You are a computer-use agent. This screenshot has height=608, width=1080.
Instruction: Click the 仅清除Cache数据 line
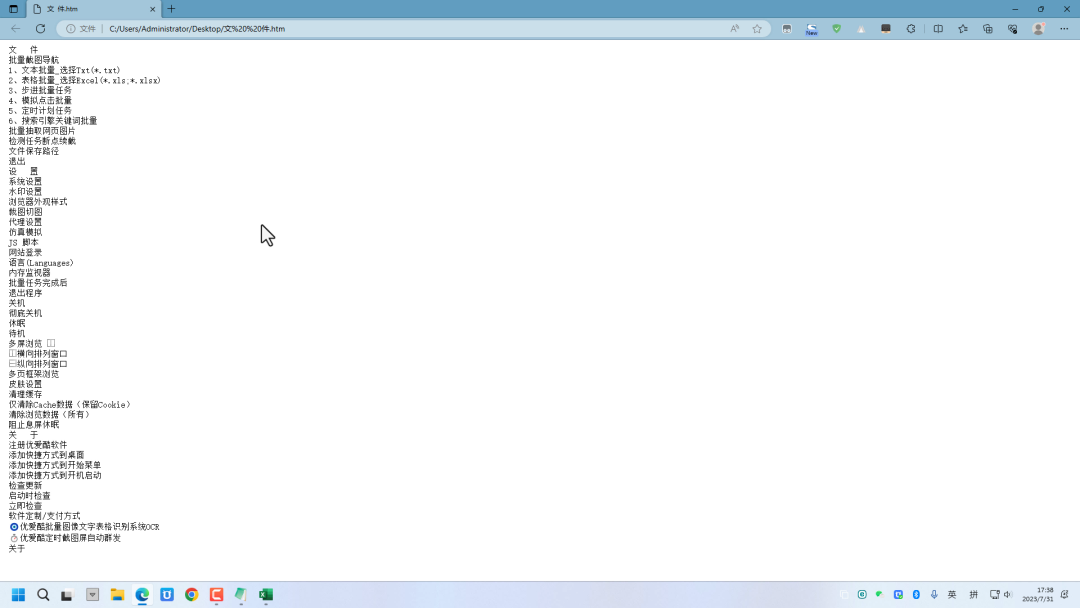(x=70, y=404)
